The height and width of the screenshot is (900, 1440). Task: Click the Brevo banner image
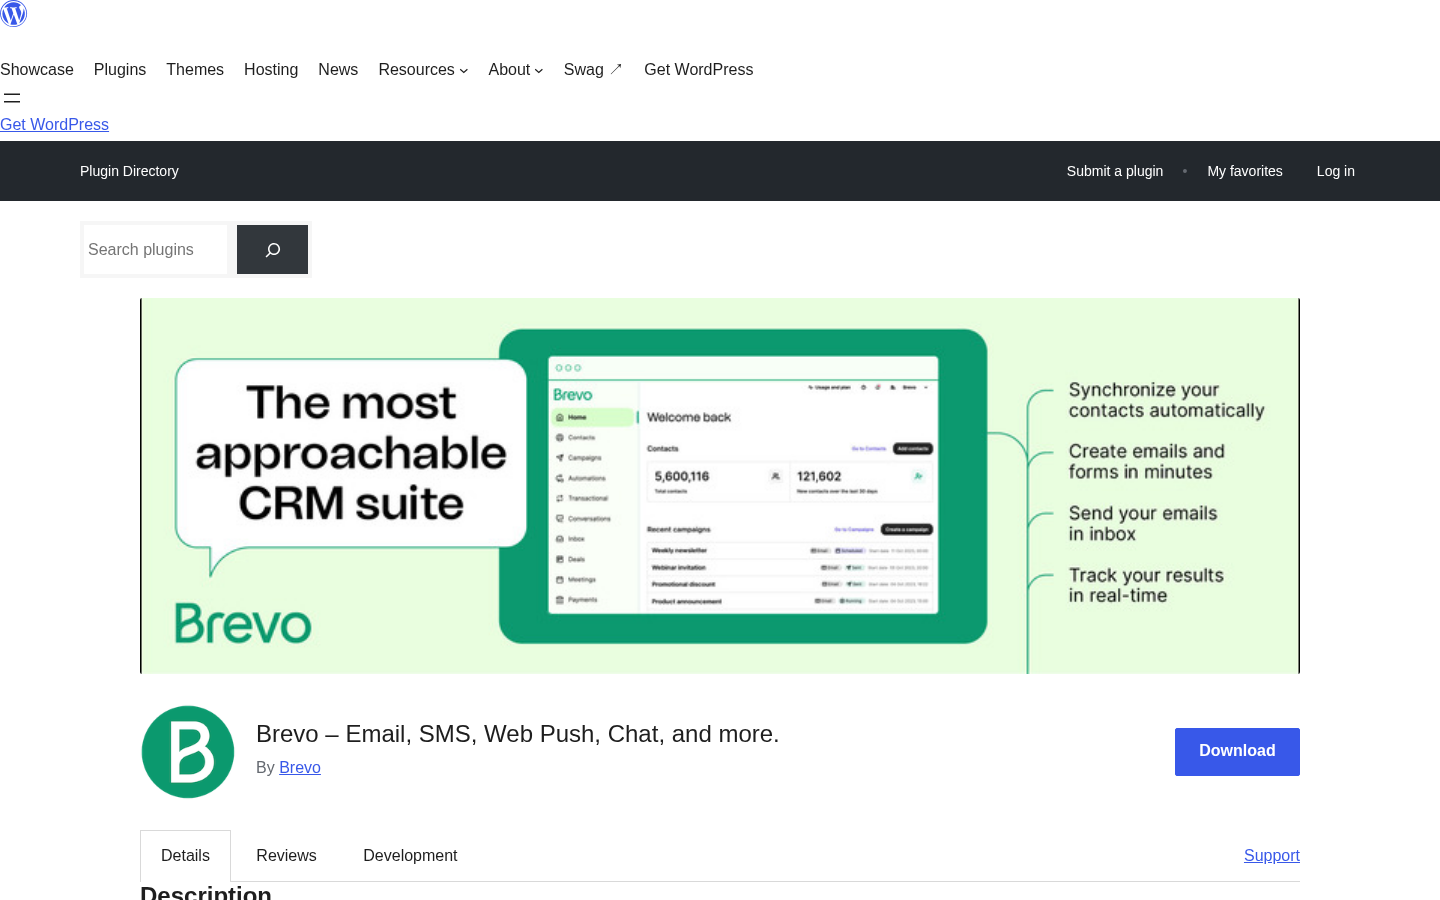[x=720, y=486]
